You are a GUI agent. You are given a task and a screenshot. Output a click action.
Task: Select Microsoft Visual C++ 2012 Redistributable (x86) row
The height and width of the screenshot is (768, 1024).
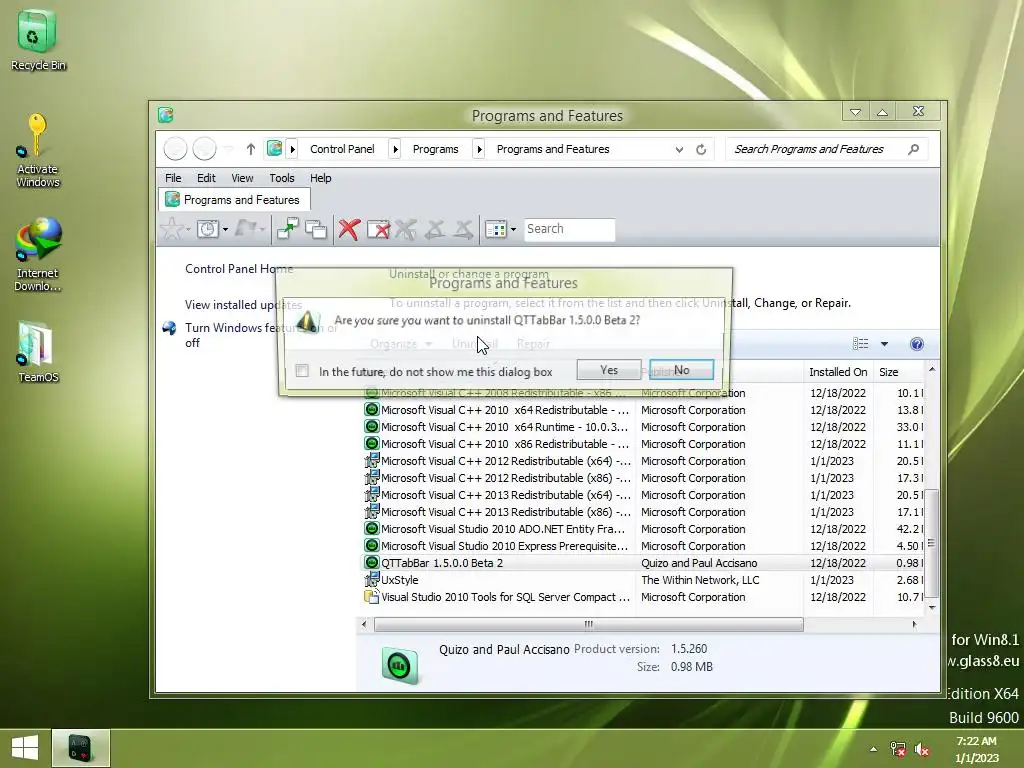click(x=643, y=478)
